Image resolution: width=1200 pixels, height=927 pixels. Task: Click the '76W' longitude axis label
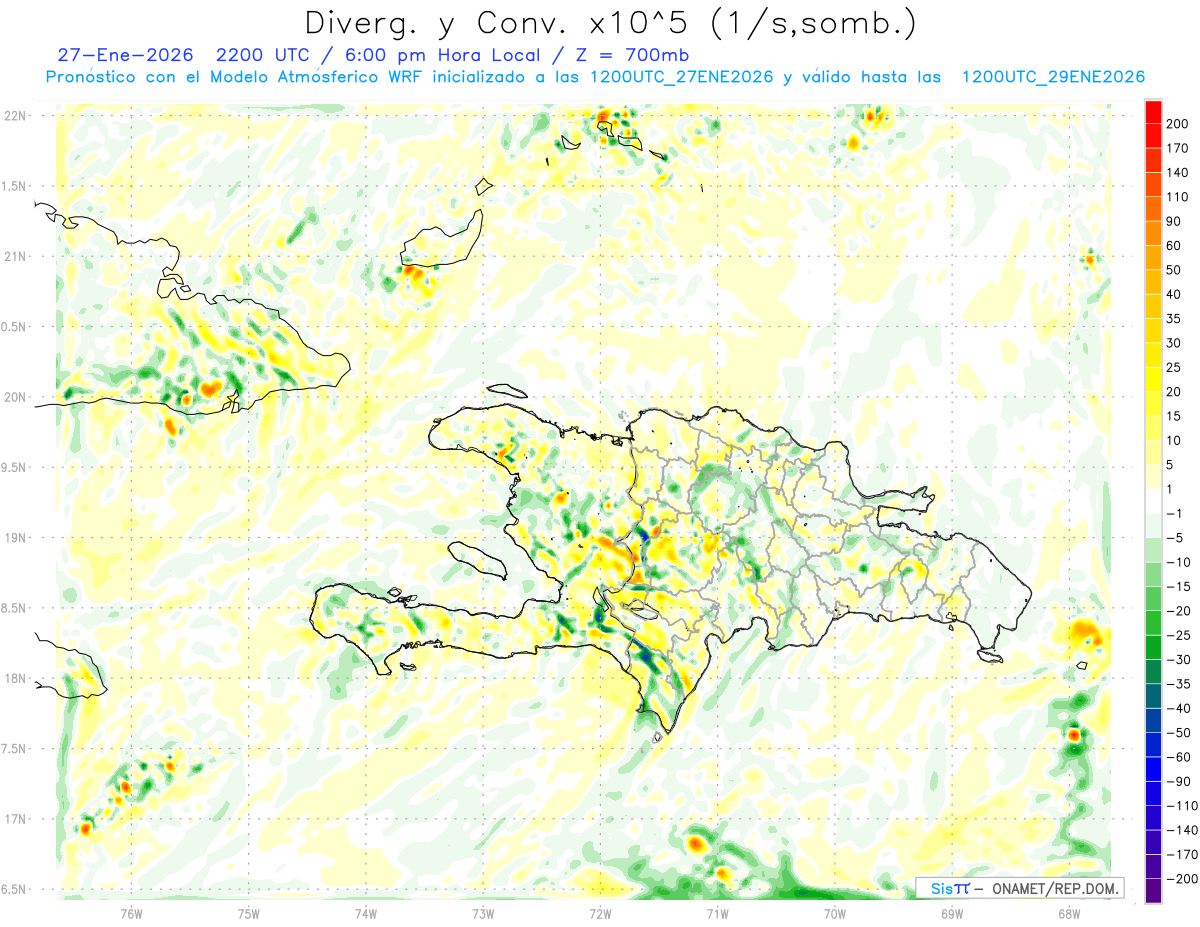click(131, 913)
